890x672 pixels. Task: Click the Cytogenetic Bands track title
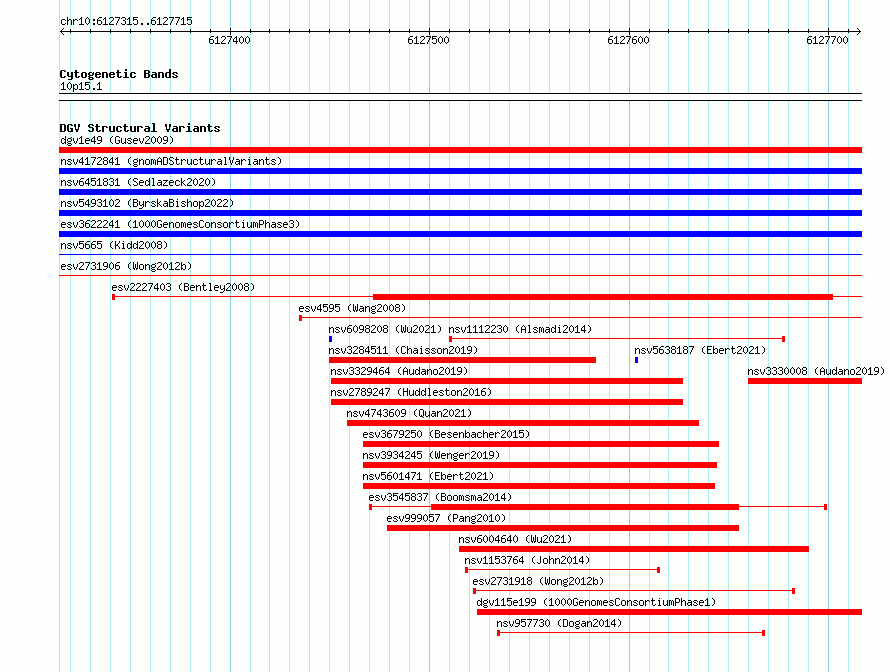pos(119,74)
